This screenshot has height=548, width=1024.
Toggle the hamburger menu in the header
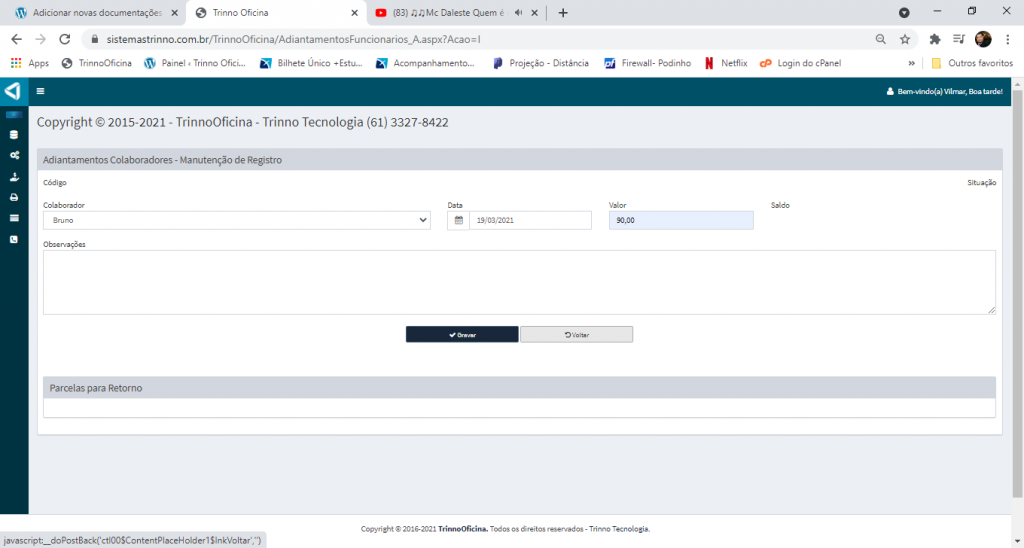click(x=40, y=91)
